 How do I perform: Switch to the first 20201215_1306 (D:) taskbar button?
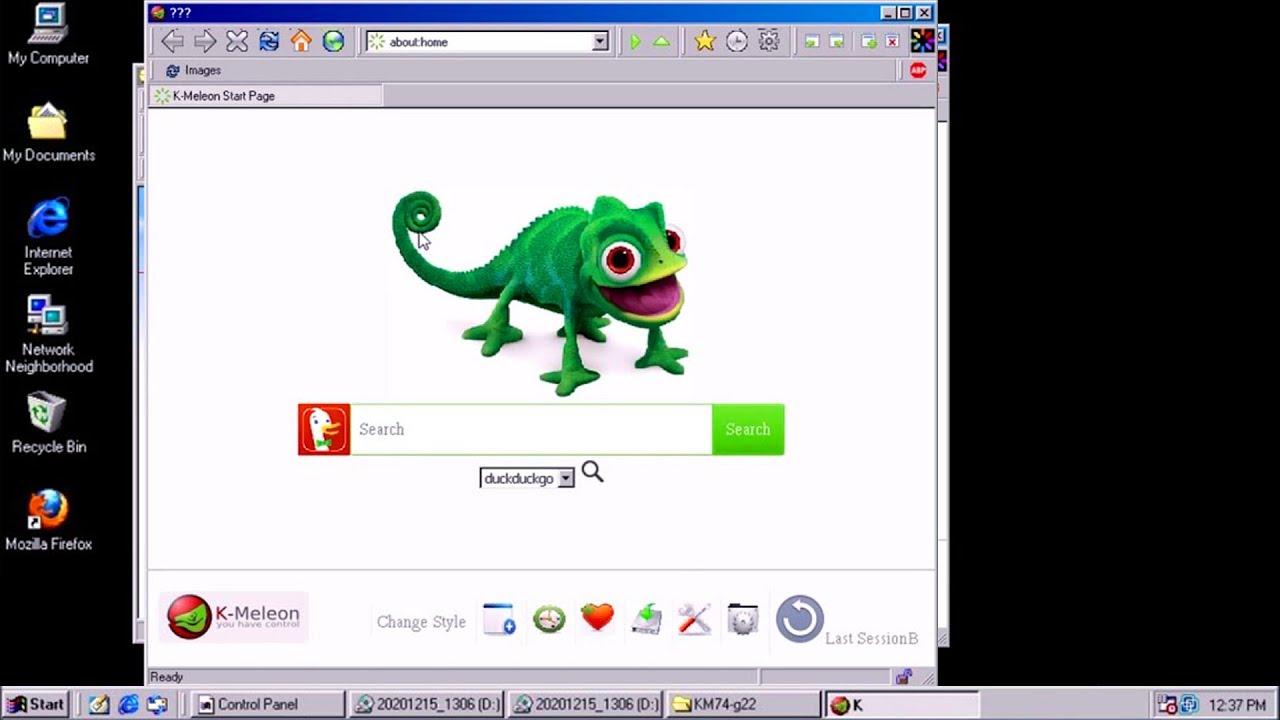tap(425, 704)
